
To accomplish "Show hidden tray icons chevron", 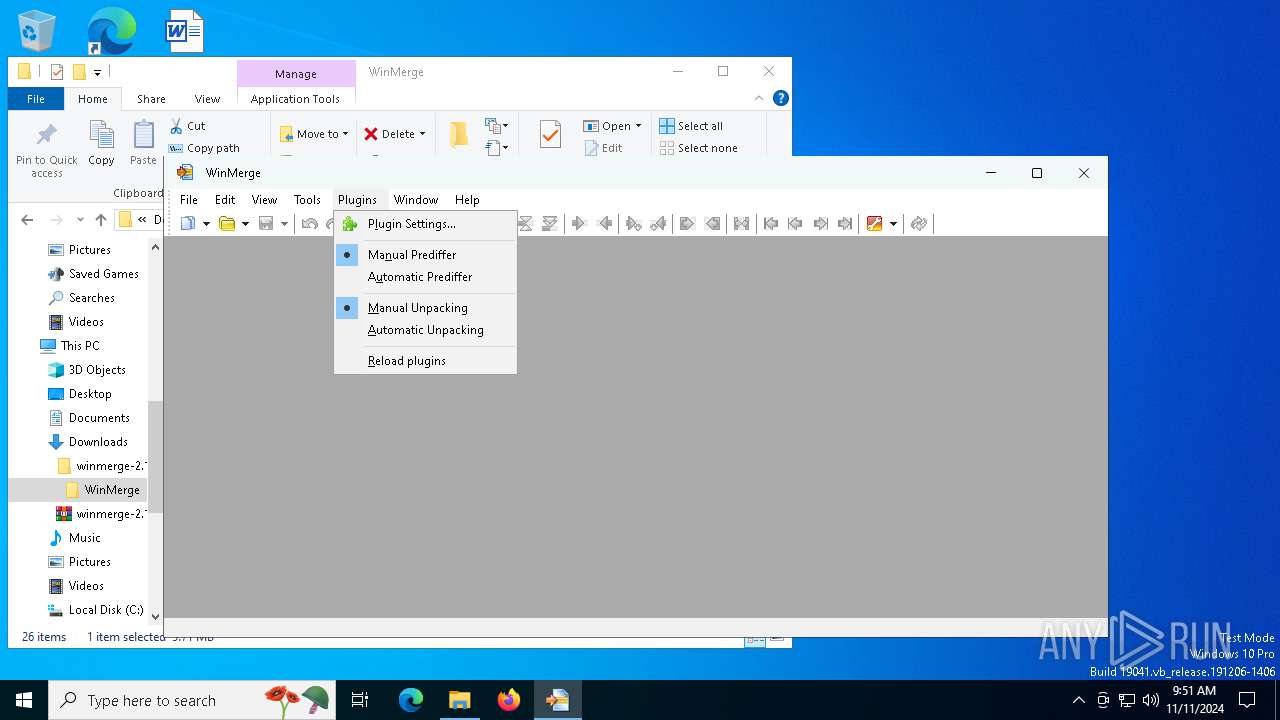I will tap(1078, 700).
